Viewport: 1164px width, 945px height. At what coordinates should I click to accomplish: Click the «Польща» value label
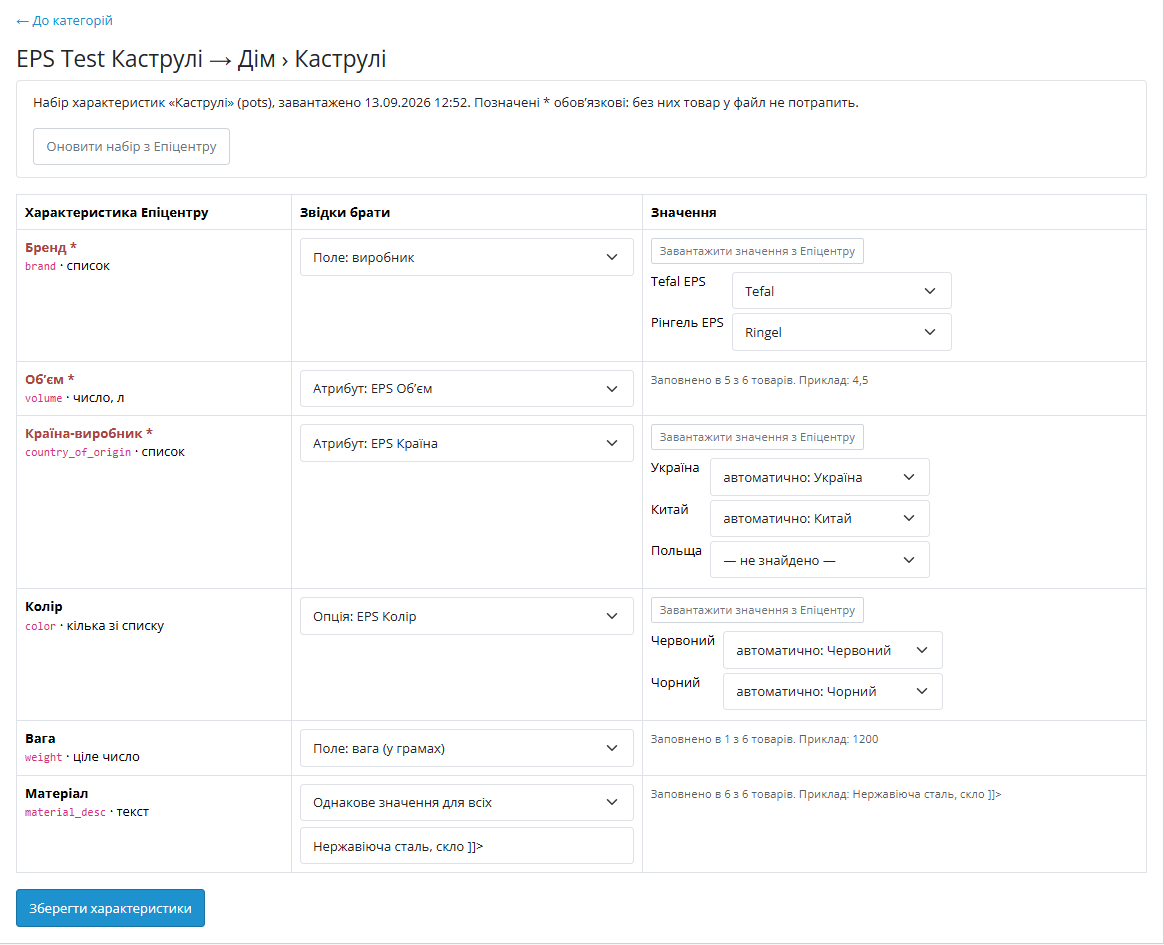(676, 551)
